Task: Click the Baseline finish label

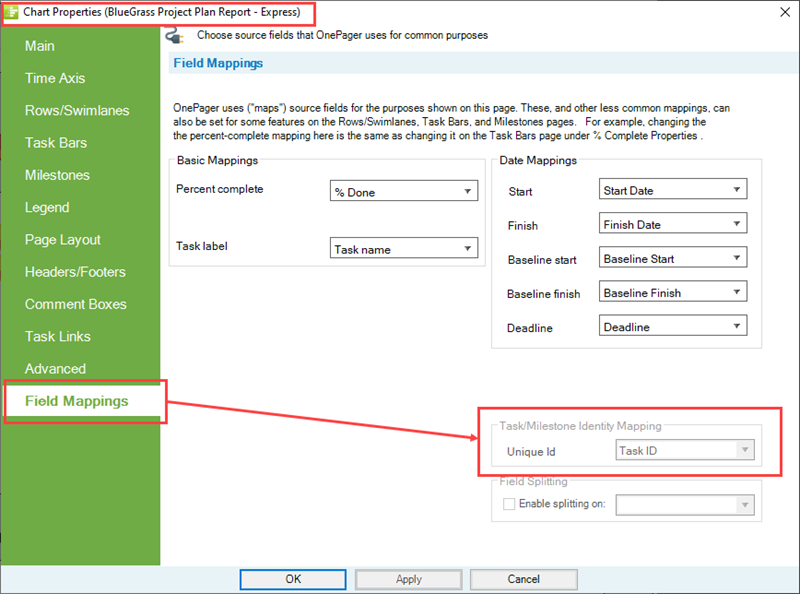Action: [543, 294]
